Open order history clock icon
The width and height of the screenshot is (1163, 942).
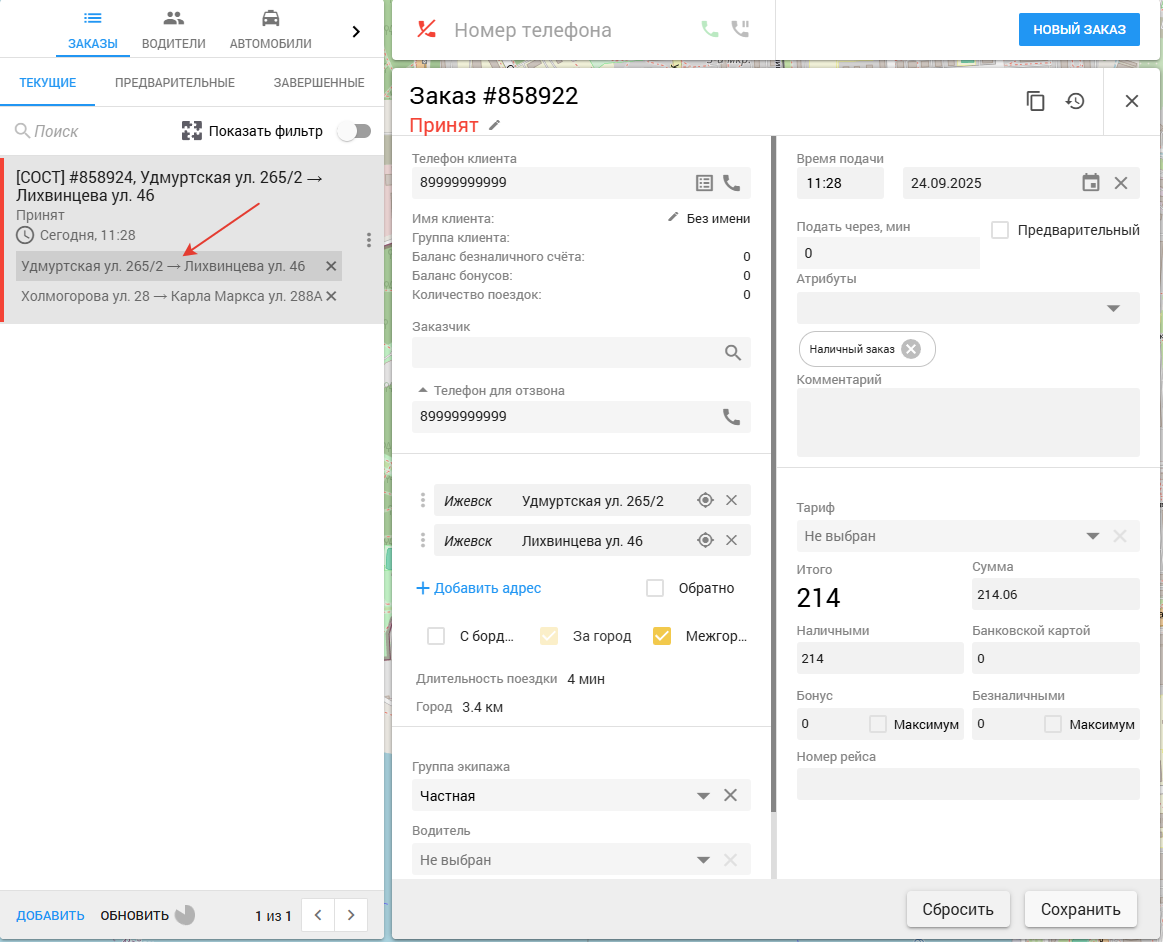tap(1075, 101)
